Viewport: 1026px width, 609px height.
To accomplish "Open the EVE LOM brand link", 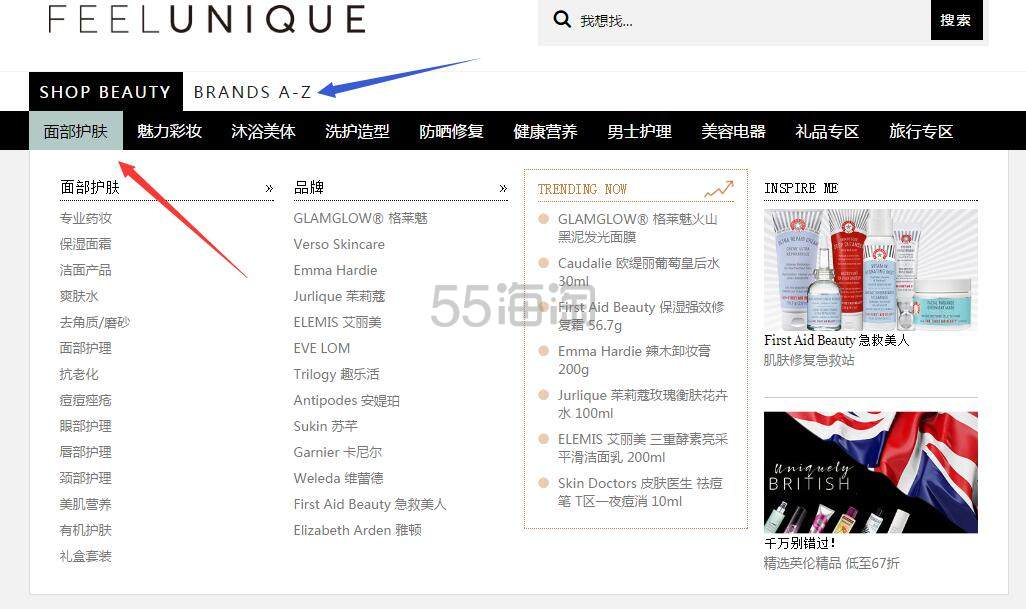I will [322, 348].
